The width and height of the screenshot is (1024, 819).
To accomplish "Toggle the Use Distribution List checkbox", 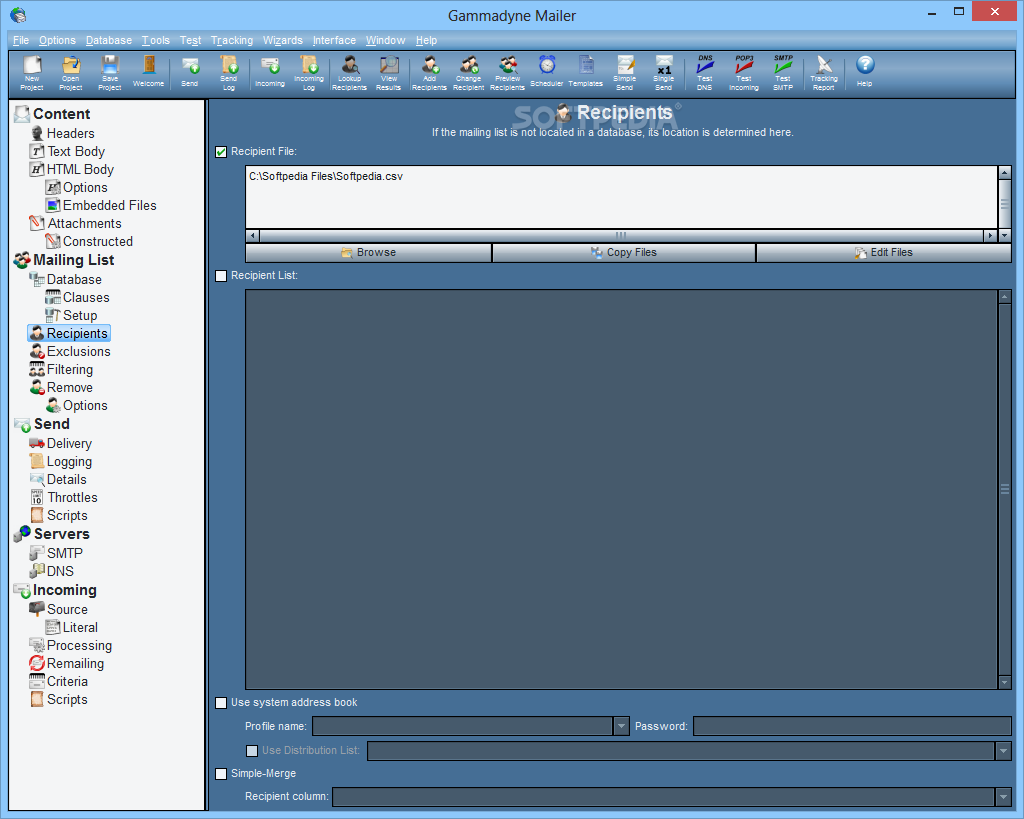I will 251,751.
